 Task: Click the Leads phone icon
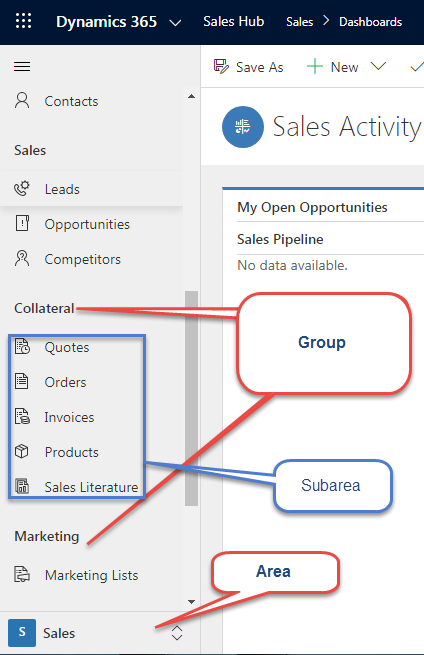[22, 189]
